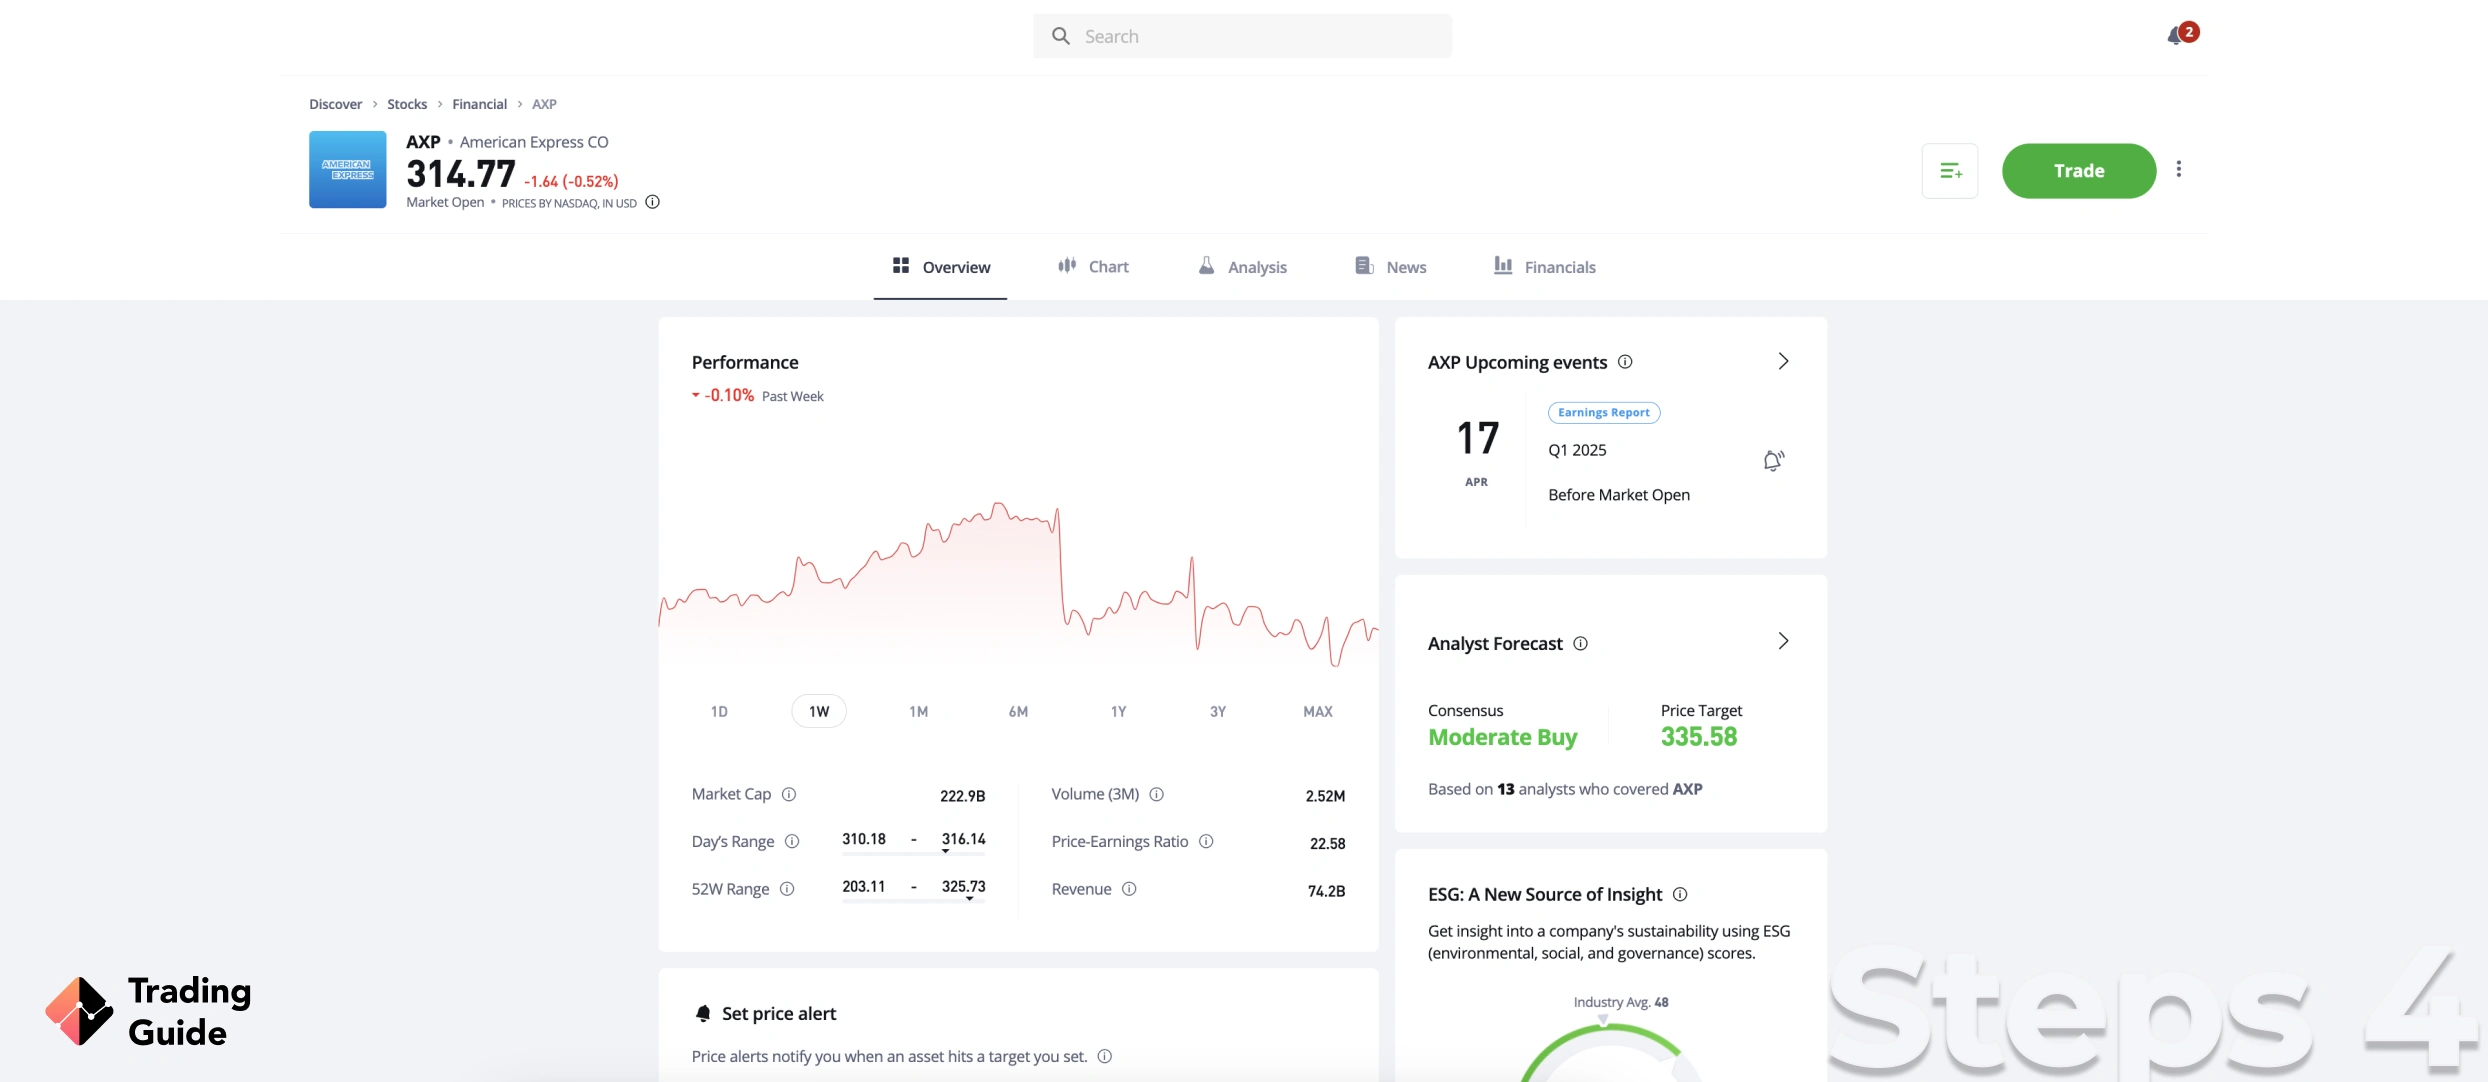Show price alert info tooltip icon
2488x1082 pixels.
click(1105, 1056)
